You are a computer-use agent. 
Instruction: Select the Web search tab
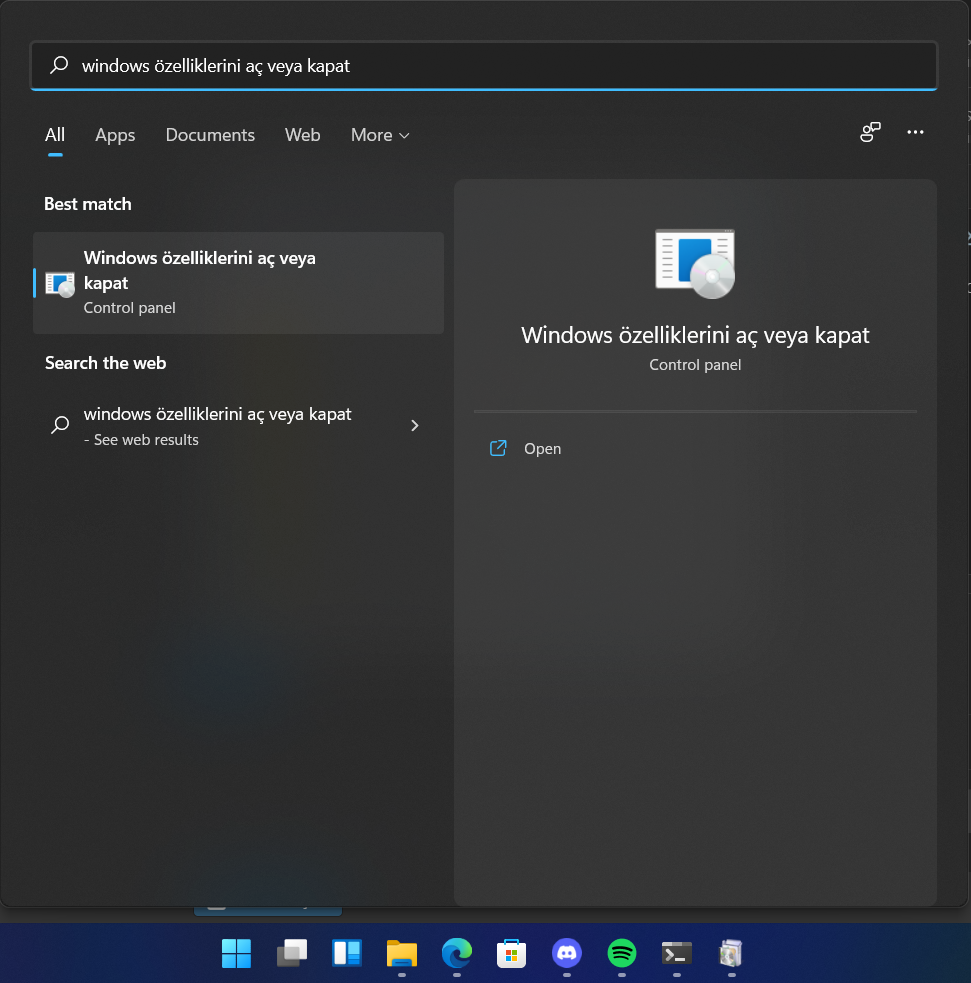click(x=302, y=135)
